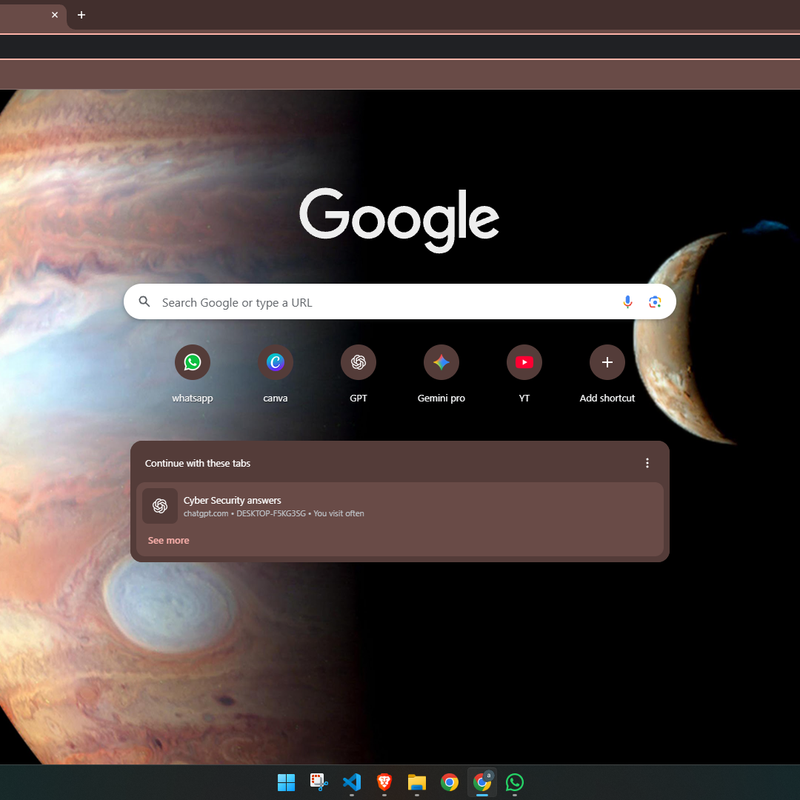Click the Add shortcut plus button
This screenshot has height=800, width=800.
tap(607, 362)
